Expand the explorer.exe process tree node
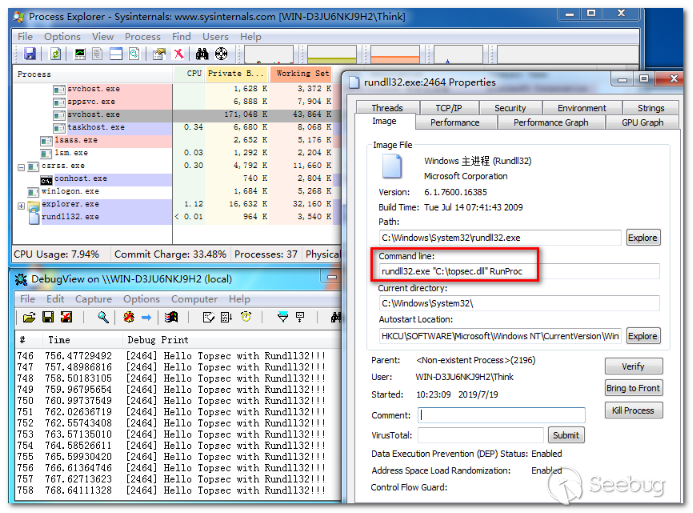693x513 pixels. [x=22, y=205]
